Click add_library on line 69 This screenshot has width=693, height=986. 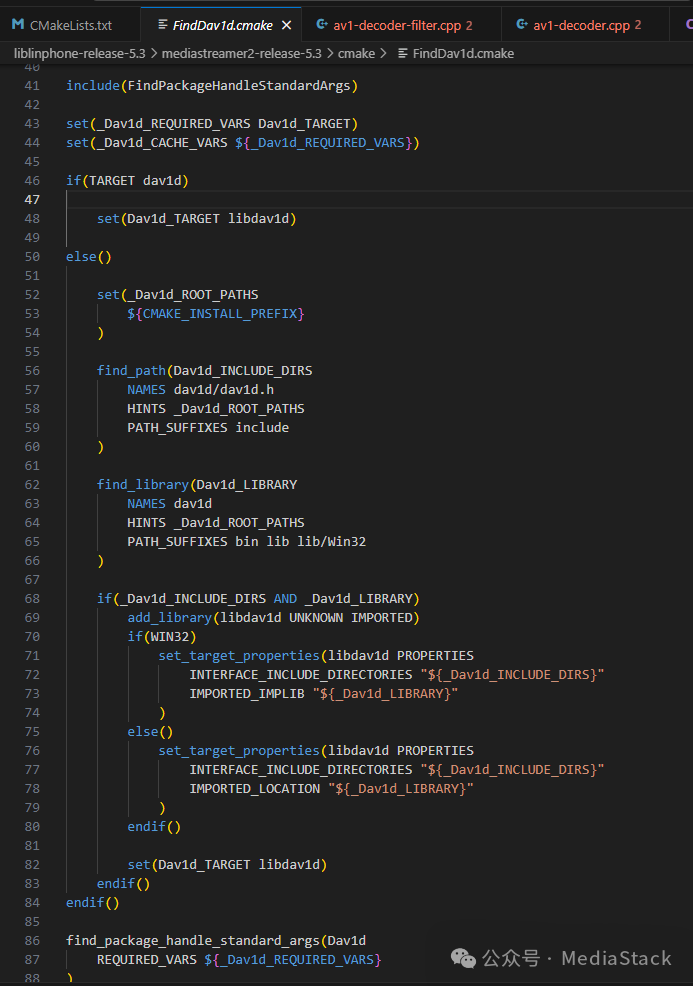coord(166,617)
